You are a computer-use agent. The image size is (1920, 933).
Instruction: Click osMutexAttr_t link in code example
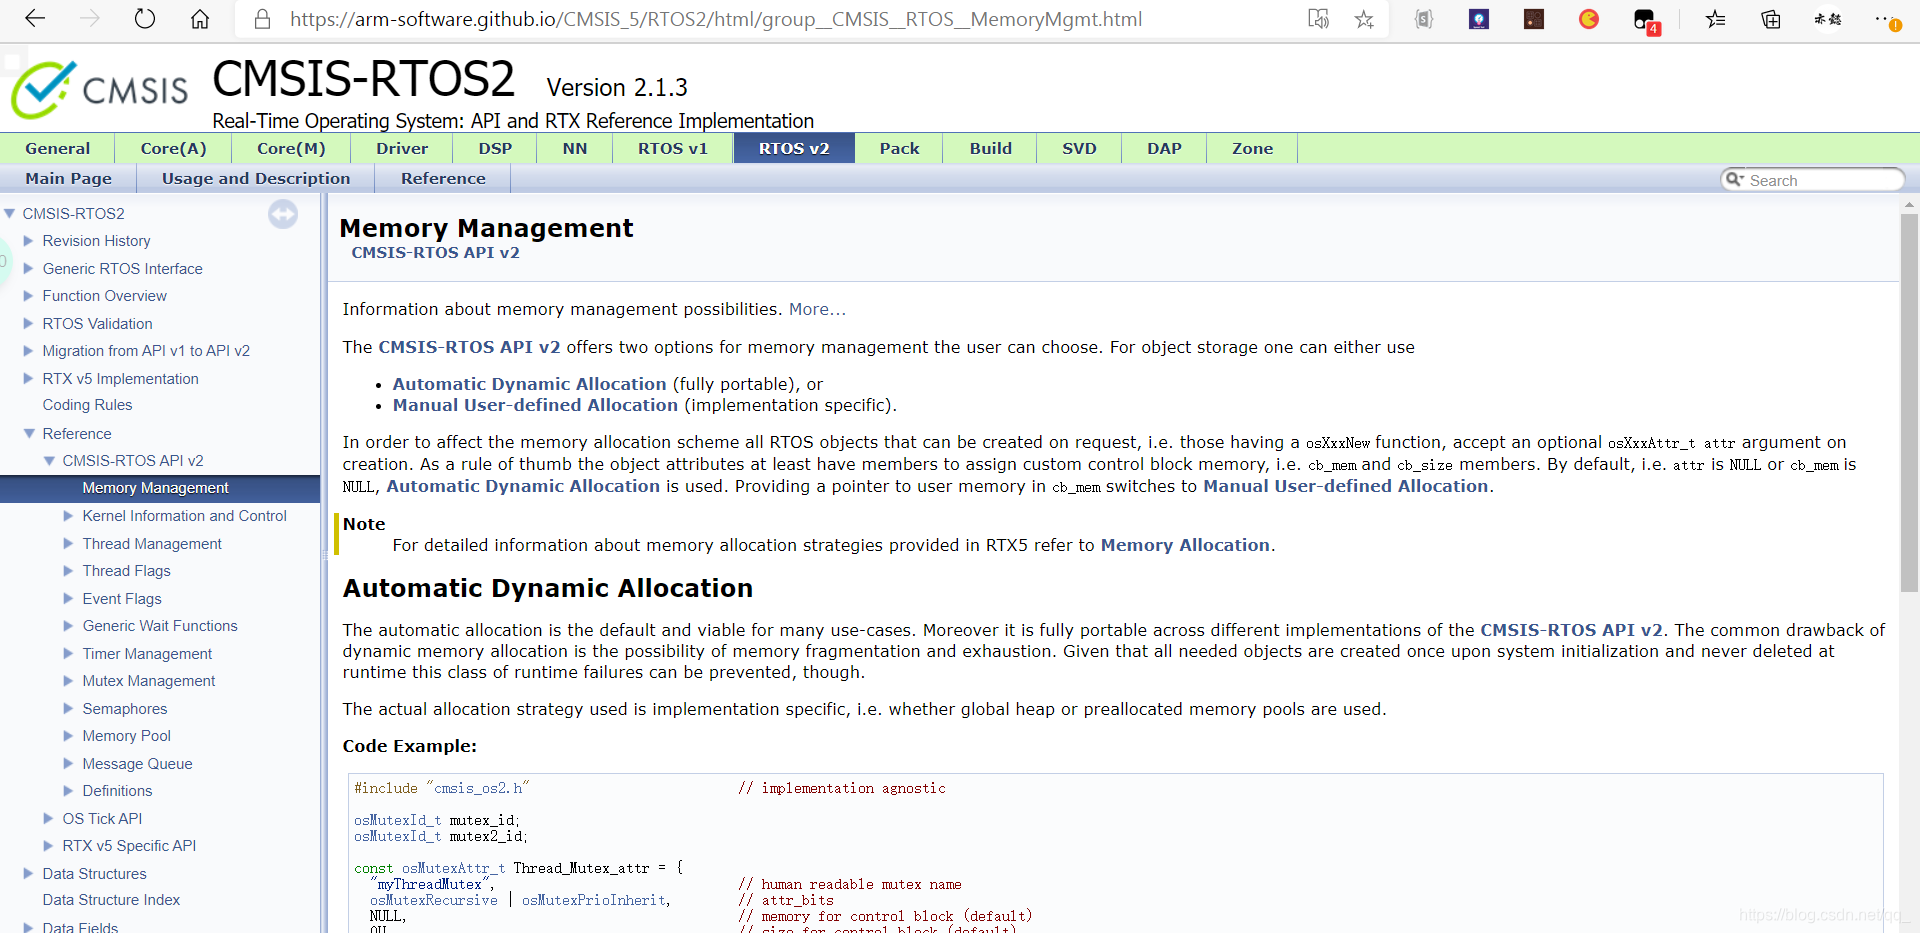click(x=454, y=868)
